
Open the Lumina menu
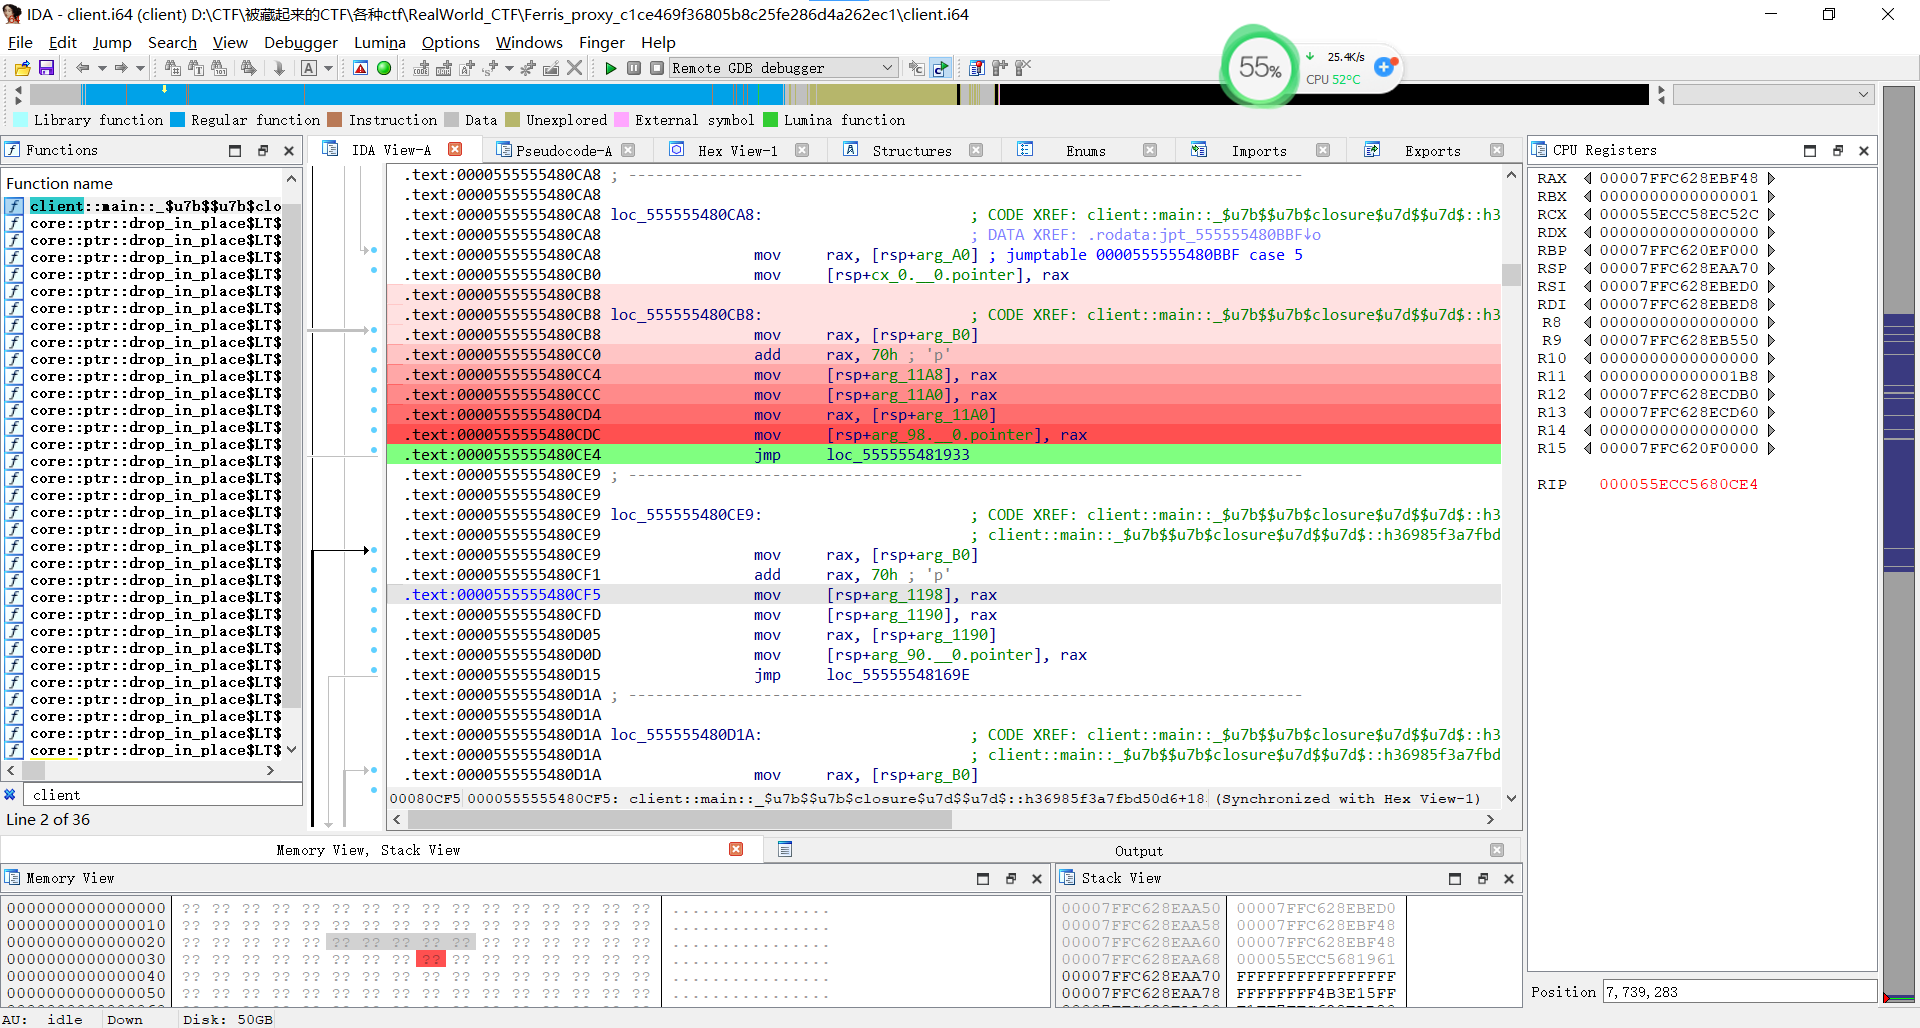[x=380, y=42]
